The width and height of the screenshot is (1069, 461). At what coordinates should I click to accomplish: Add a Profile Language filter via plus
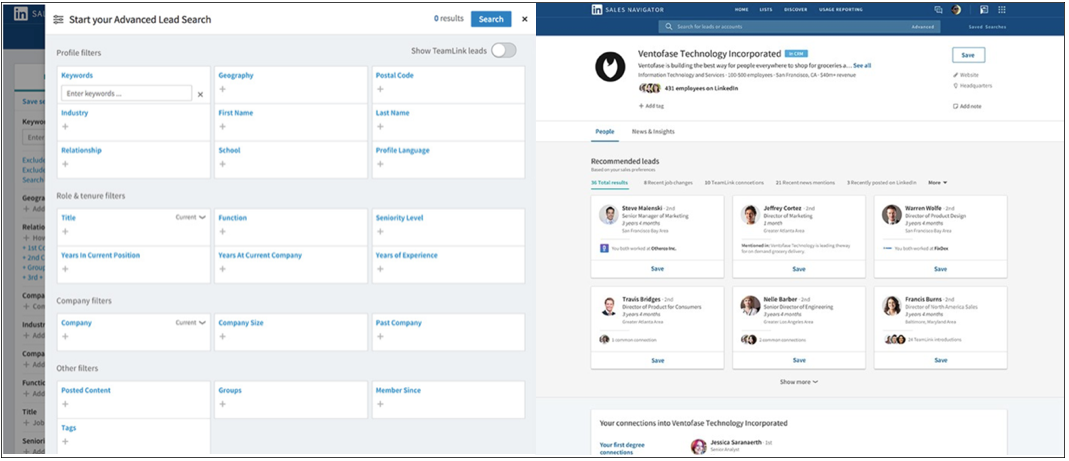[x=380, y=164]
